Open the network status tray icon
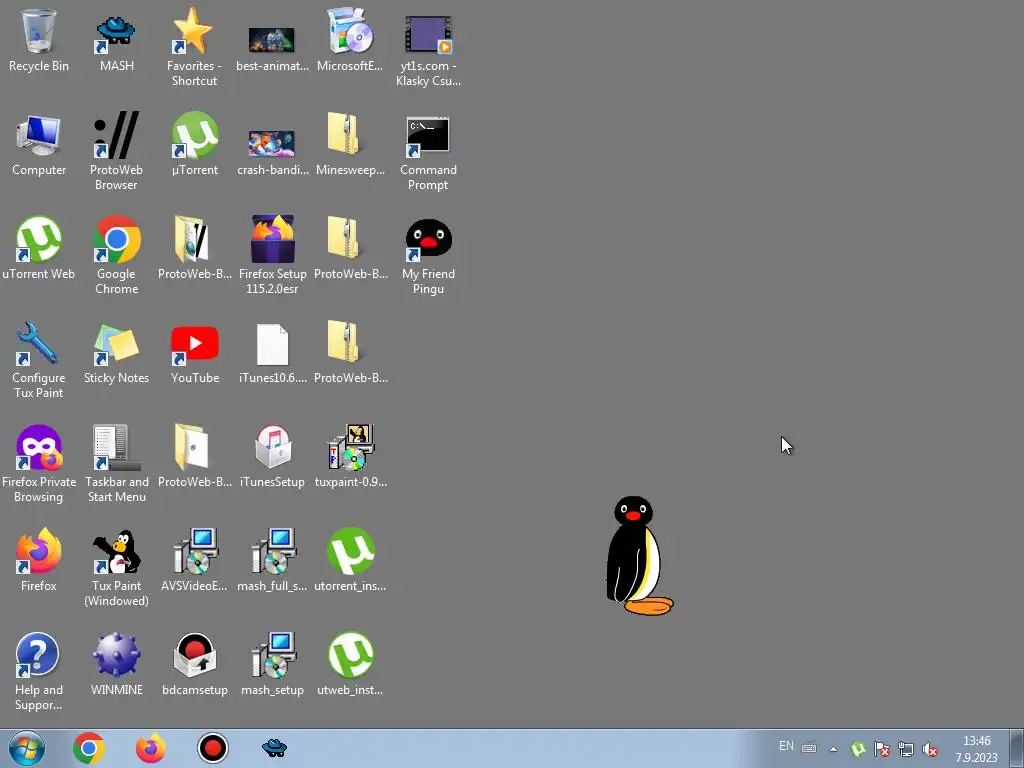This screenshot has height=768, width=1024. (906, 748)
